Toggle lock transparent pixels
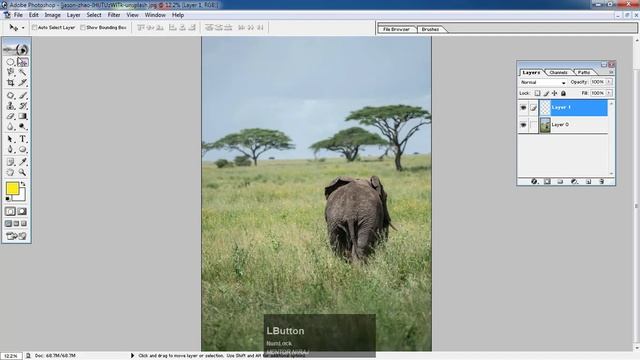This screenshot has height=360, width=640. point(538,93)
